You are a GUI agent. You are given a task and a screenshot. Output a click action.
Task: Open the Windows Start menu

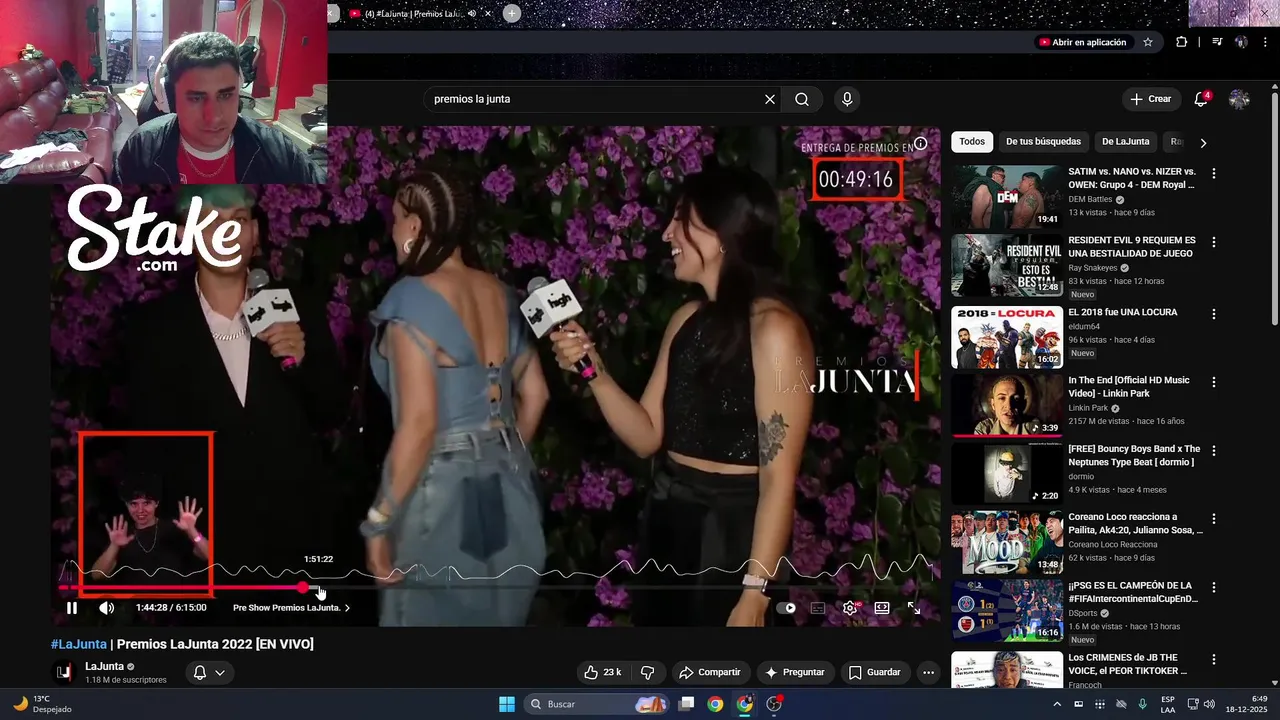point(506,704)
